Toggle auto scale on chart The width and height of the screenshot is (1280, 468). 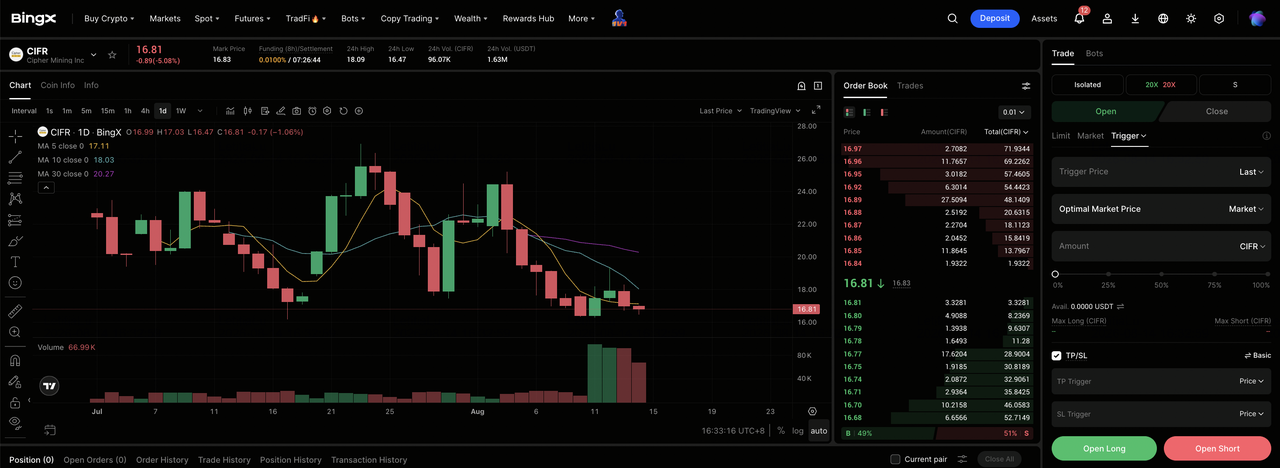tap(819, 431)
